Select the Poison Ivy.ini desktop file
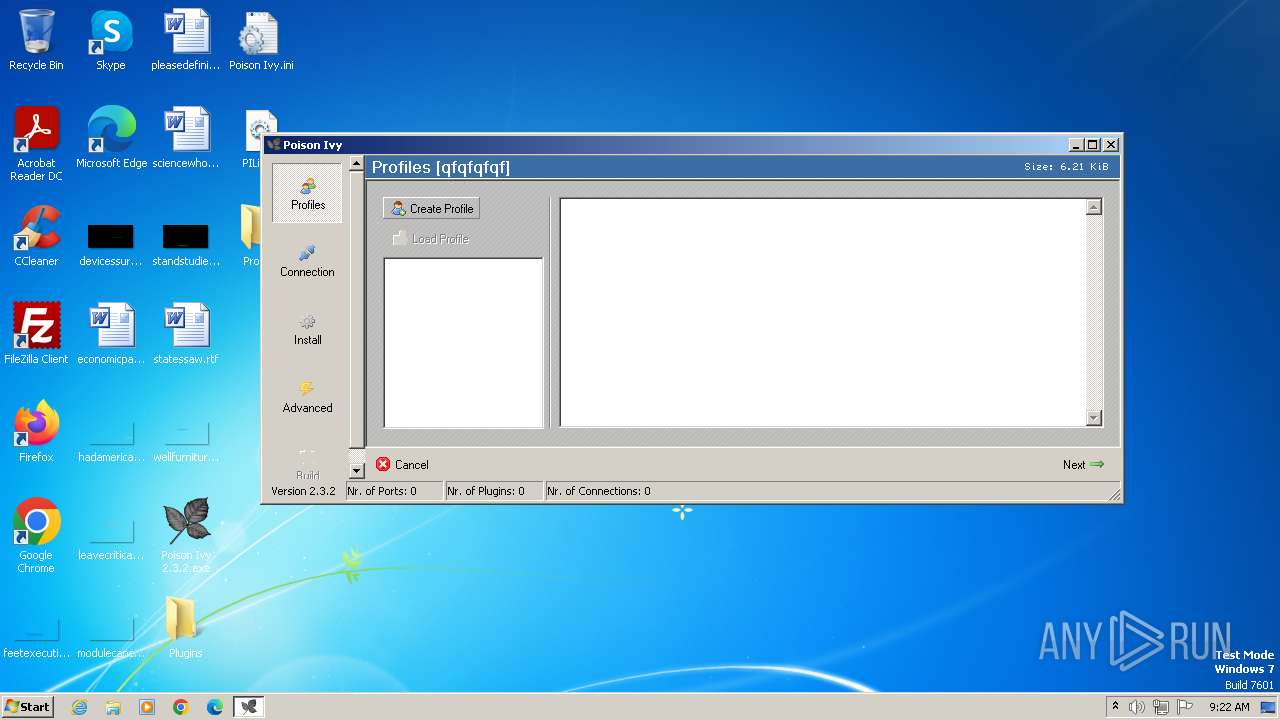The width and height of the screenshot is (1280, 720). coord(260,41)
